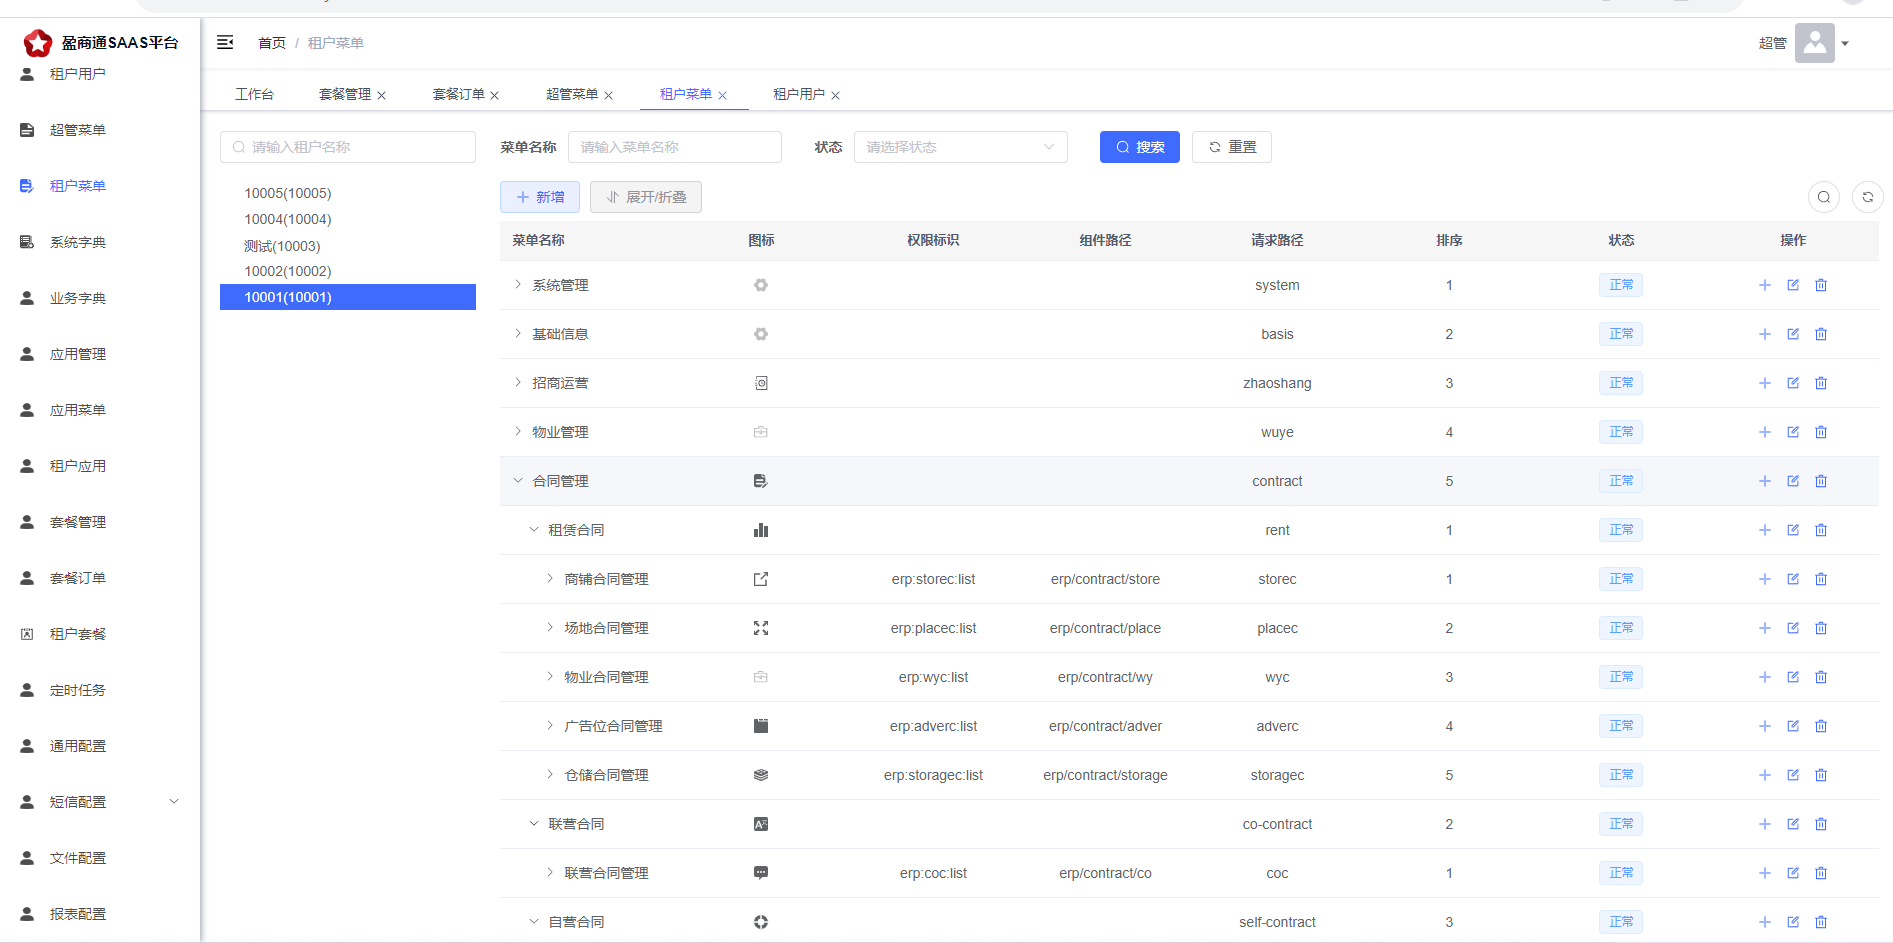Expand the 招商运营 row
Image resolution: width=1893 pixels, height=943 pixels.
(518, 383)
